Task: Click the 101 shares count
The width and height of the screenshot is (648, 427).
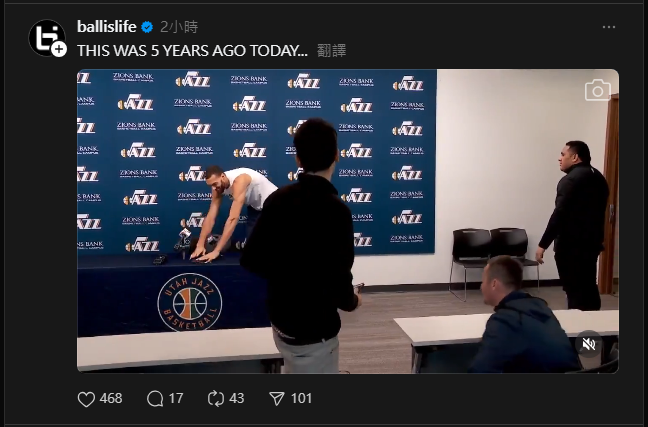Action: pos(301,398)
